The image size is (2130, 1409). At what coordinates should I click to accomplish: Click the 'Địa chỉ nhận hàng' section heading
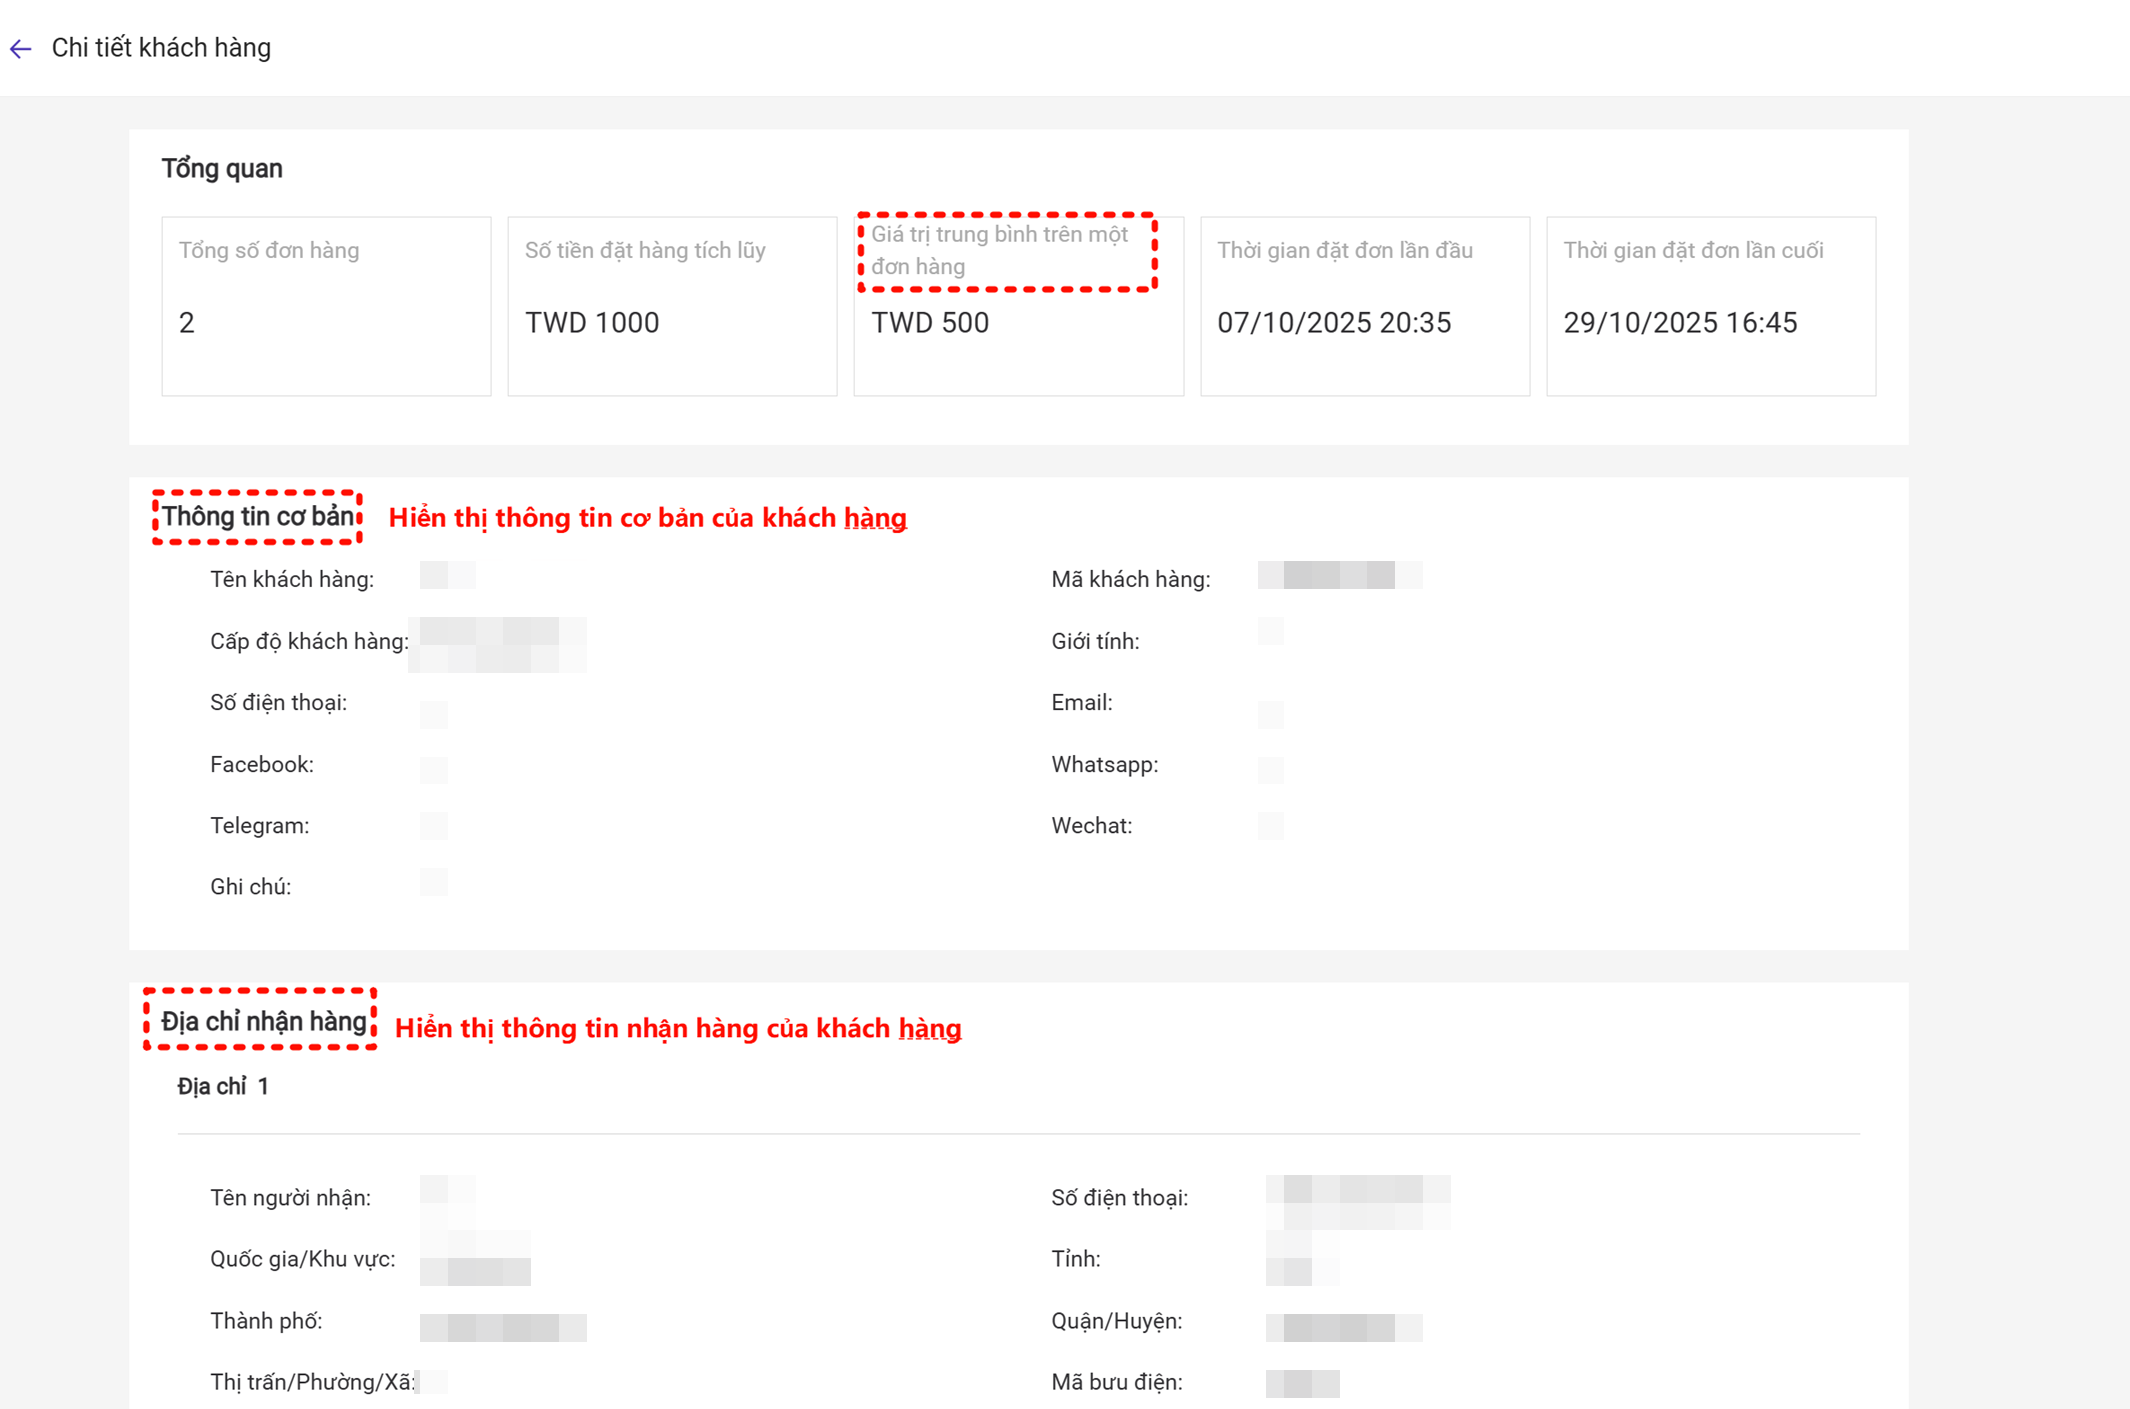tap(263, 1021)
